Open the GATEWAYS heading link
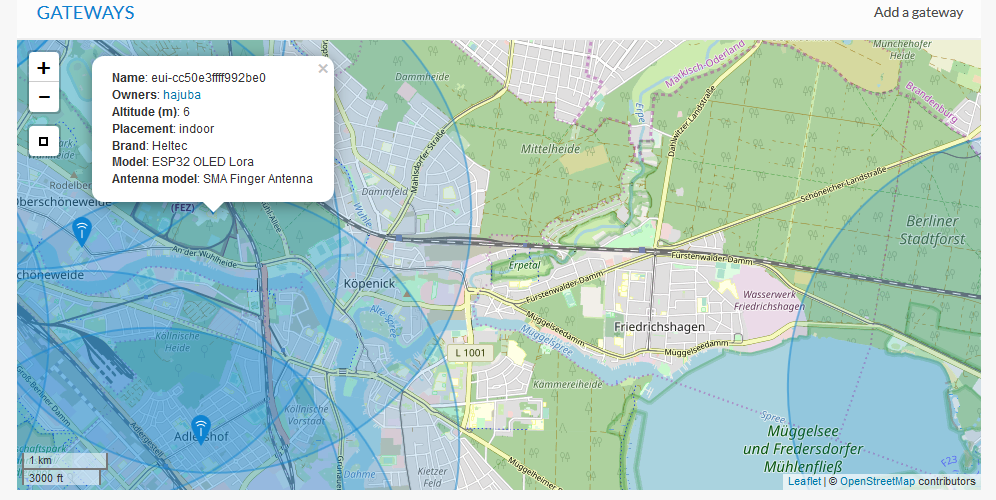Screen dimensions: 996x500 pyautogui.click(x=86, y=13)
